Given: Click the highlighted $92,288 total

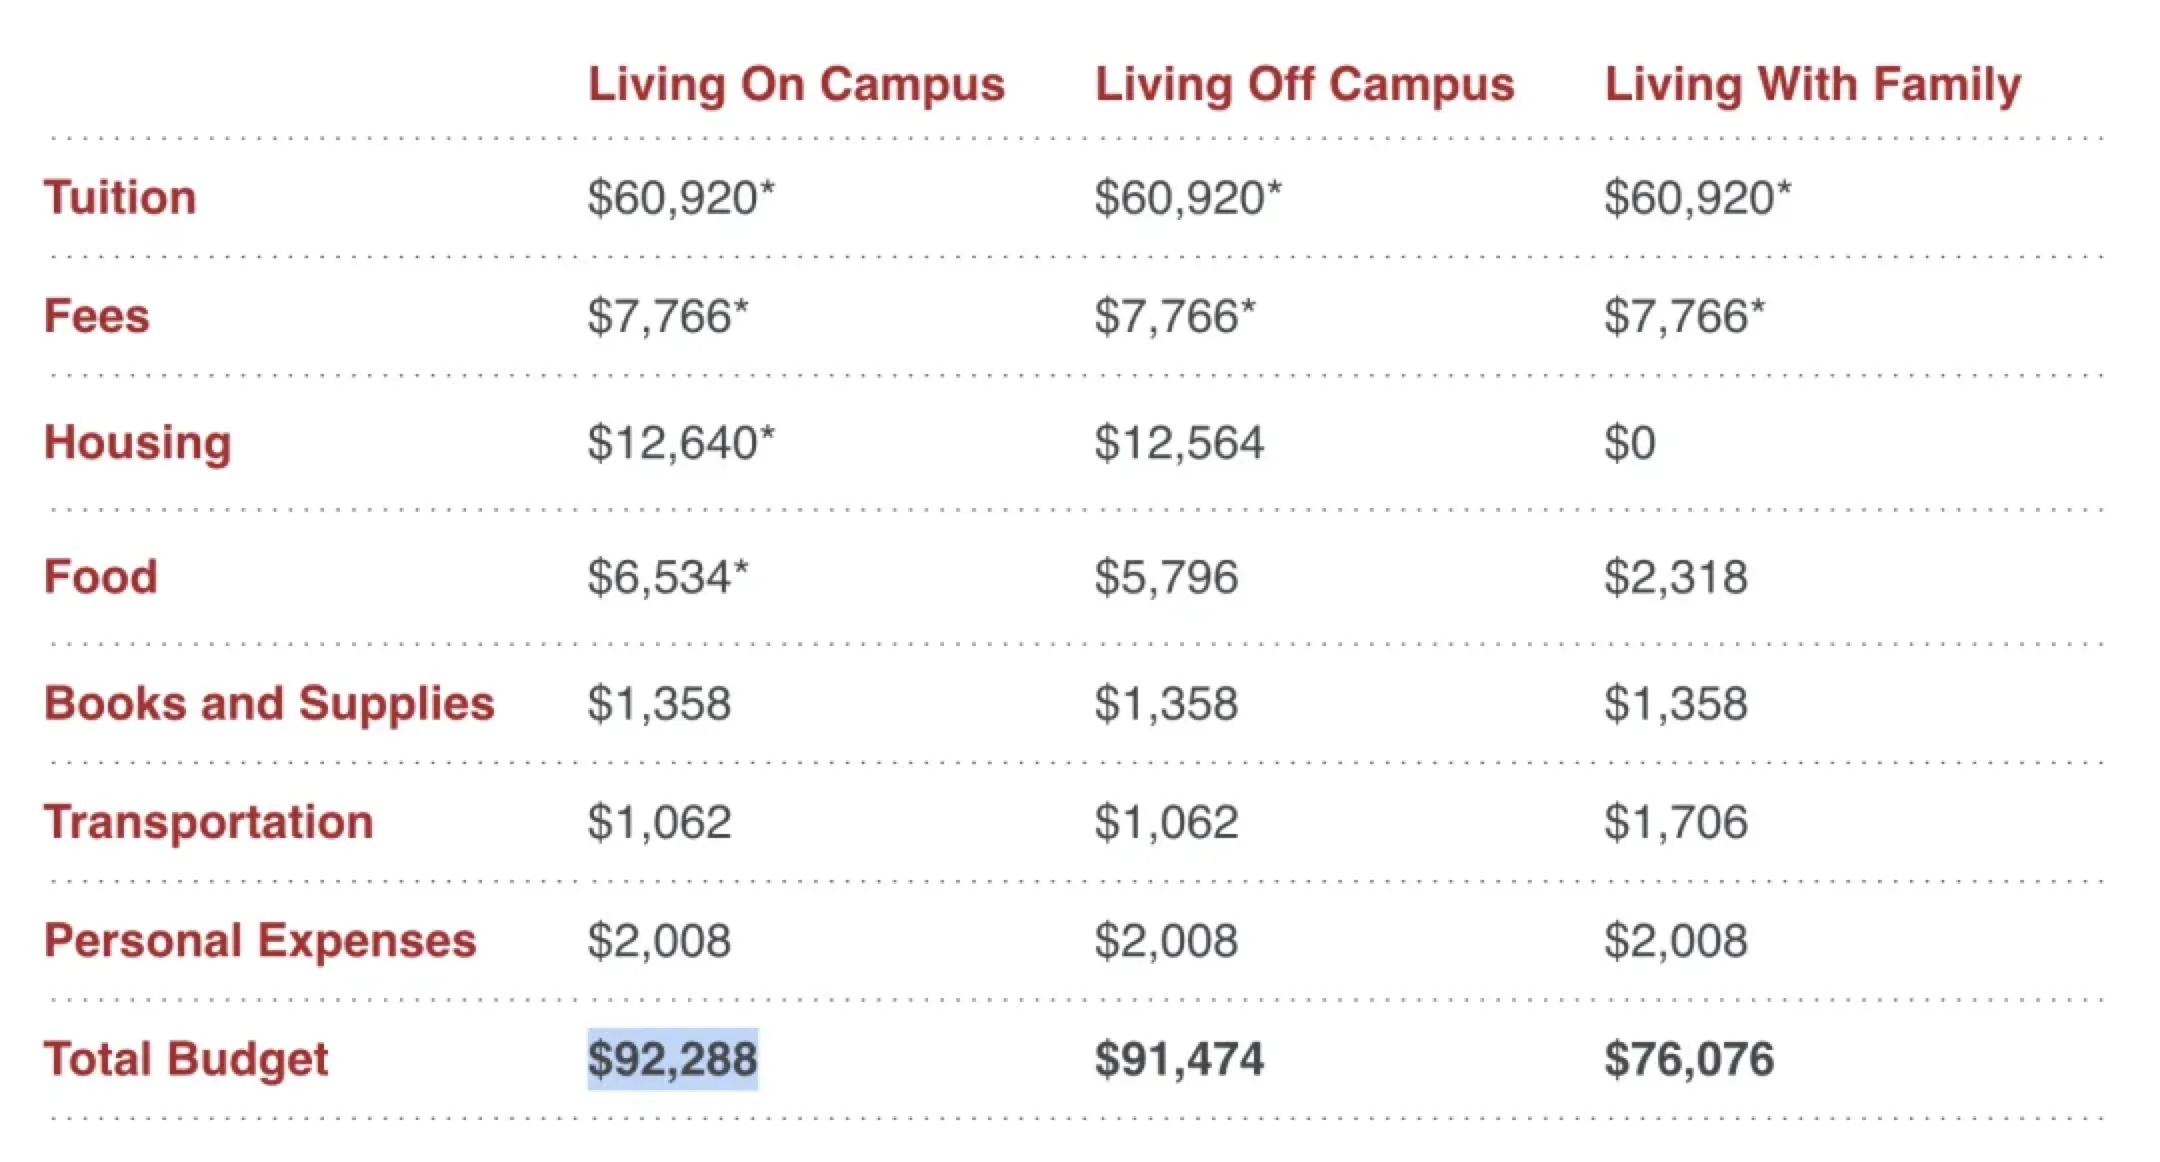Looking at the screenshot, I should point(672,1059).
